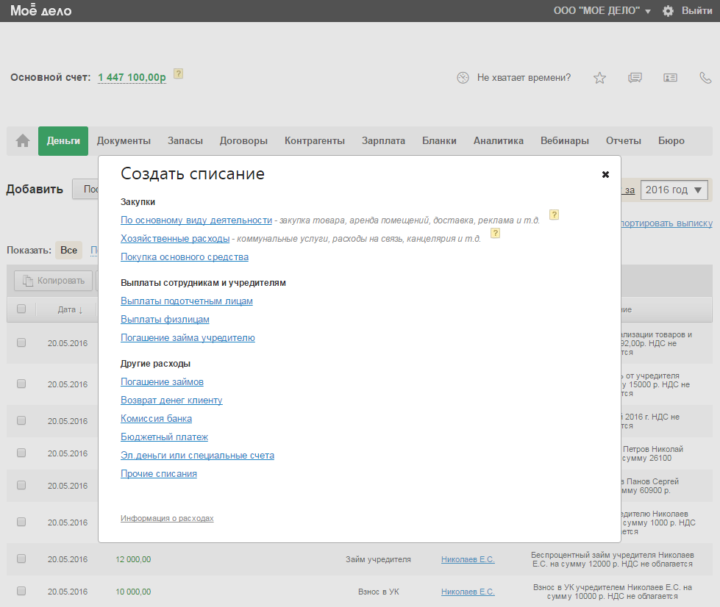Click the clock icon near 'Не хватает времени?'

pos(463,78)
